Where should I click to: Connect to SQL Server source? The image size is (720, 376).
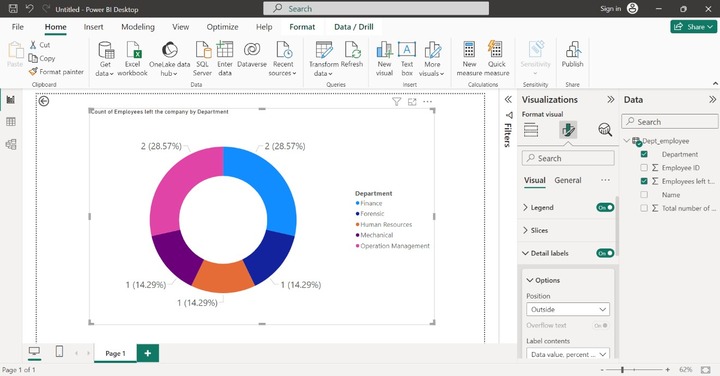(x=202, y=59)
